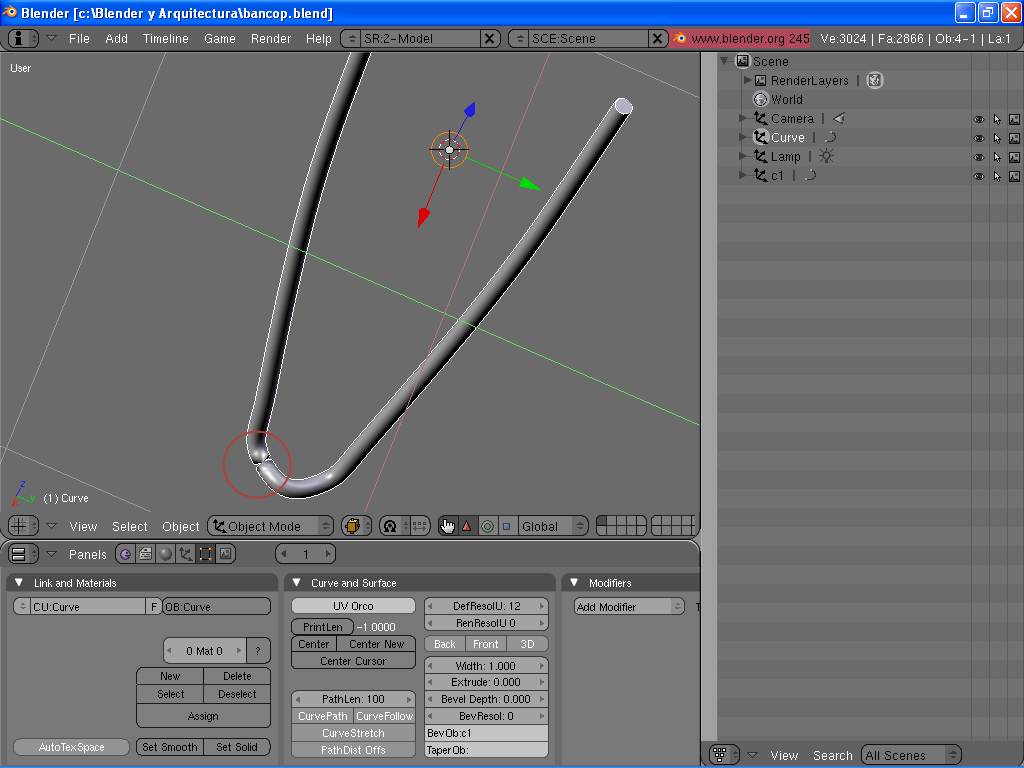The width and height of the screenshot is (1024, 768).
Task: Open the SR:2-Model screen selector
Action: pyautogui.click(x=352, y=39)
